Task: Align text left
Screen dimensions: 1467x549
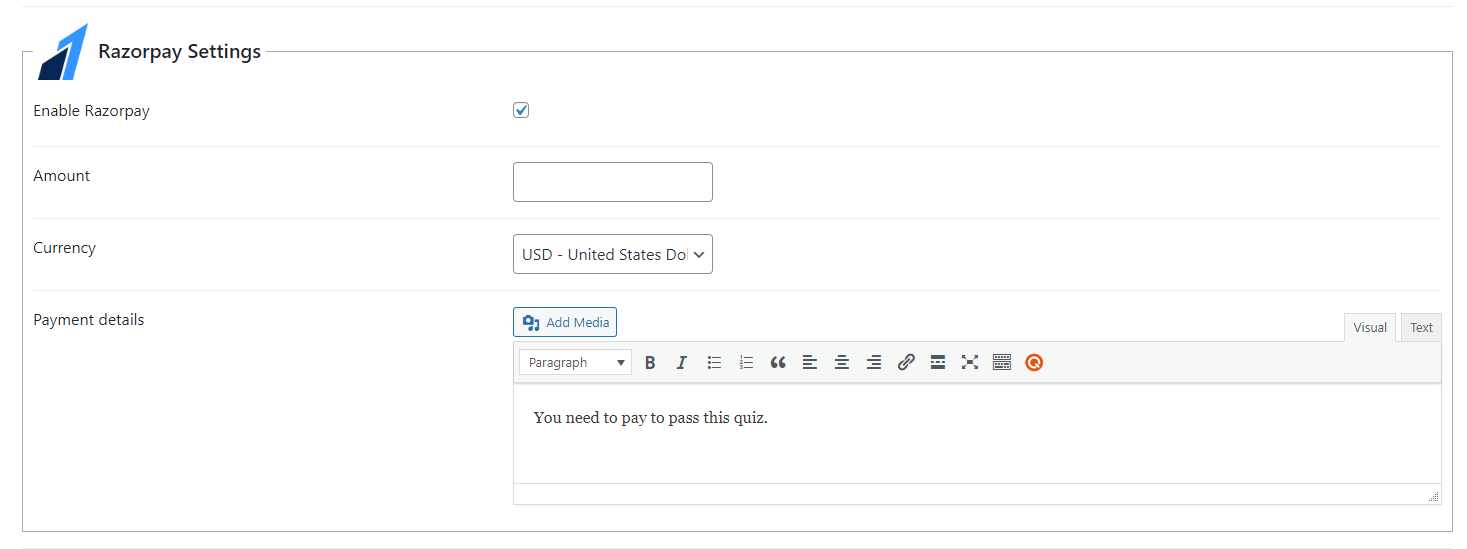Action: (810, 362)
